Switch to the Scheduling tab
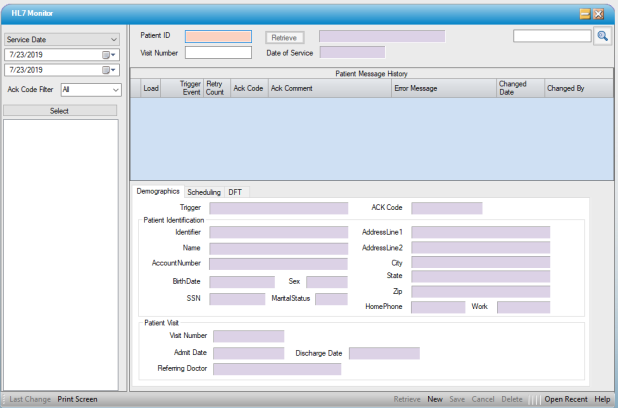This screenshot has height=408, width=618. [204, 191]
